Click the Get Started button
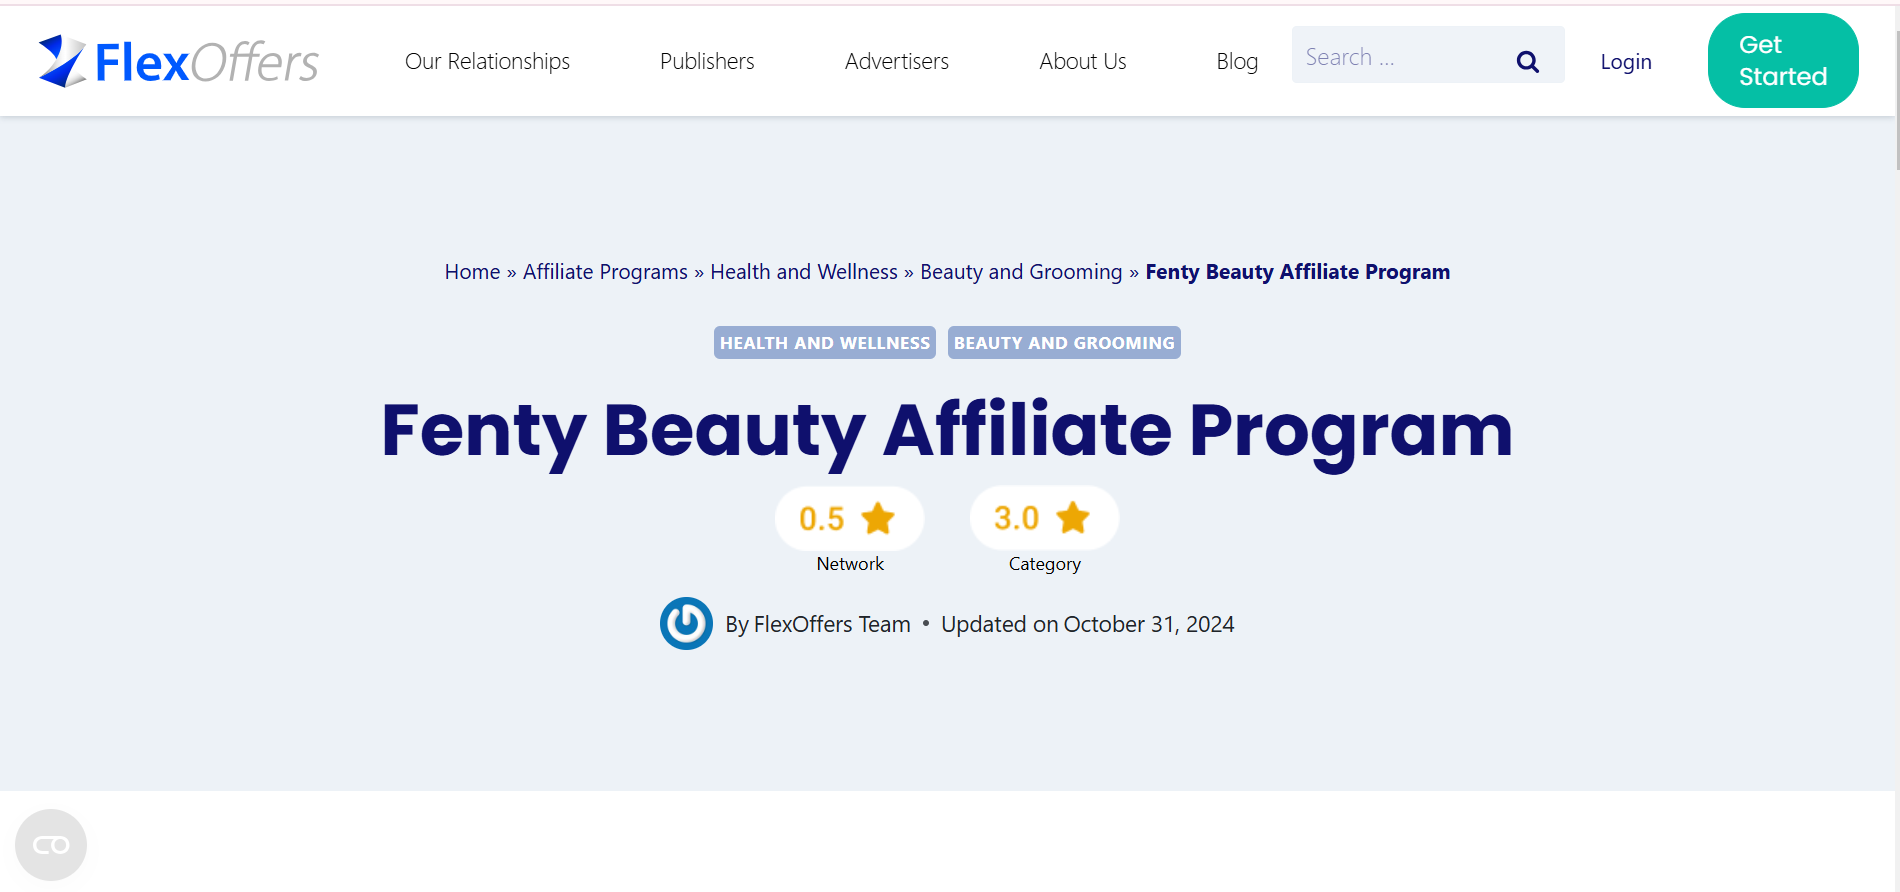The image size is (1900, 892). pyautogui.click(x=1783, y=60)
